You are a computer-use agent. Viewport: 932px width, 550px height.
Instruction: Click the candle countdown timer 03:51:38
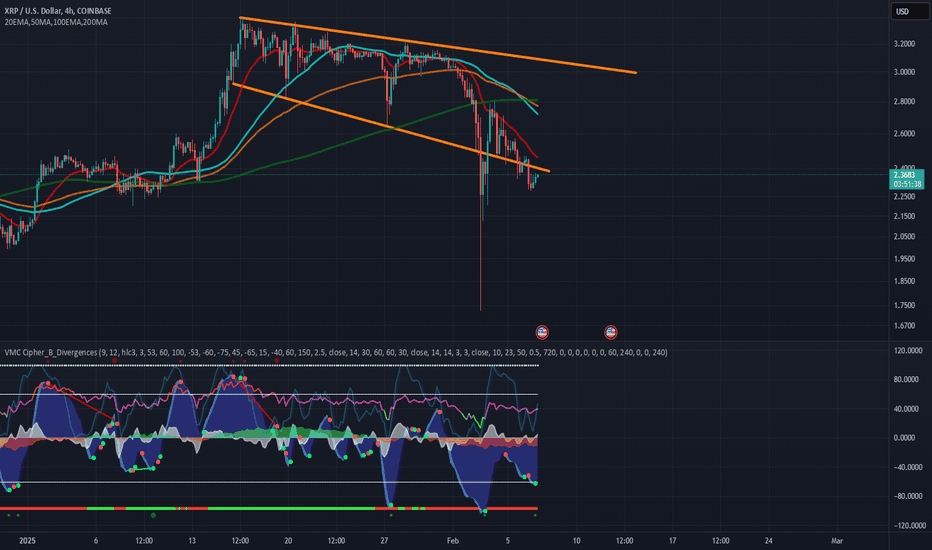click(907, 184)
